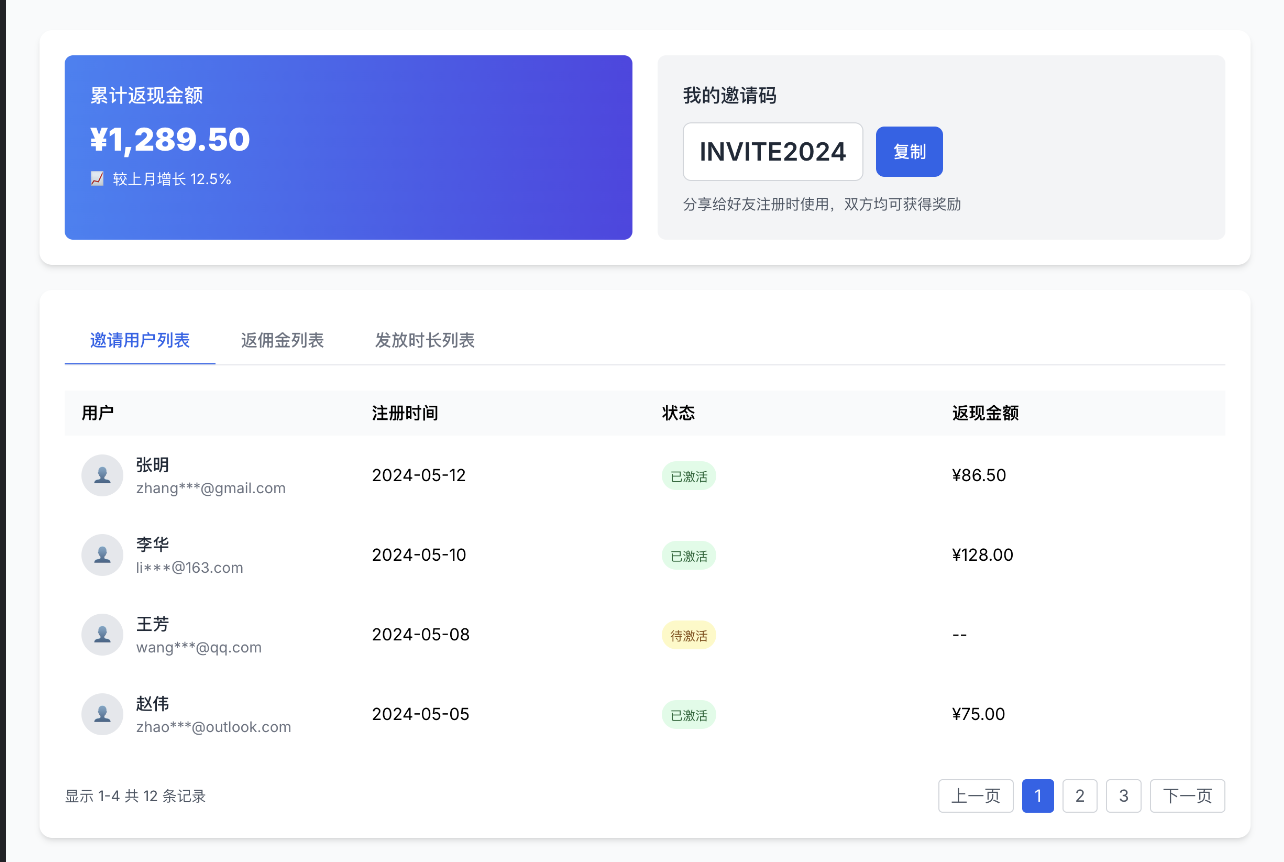Open the 发放时长列表 tab
1284x862 pixels.
pos(424,340)
